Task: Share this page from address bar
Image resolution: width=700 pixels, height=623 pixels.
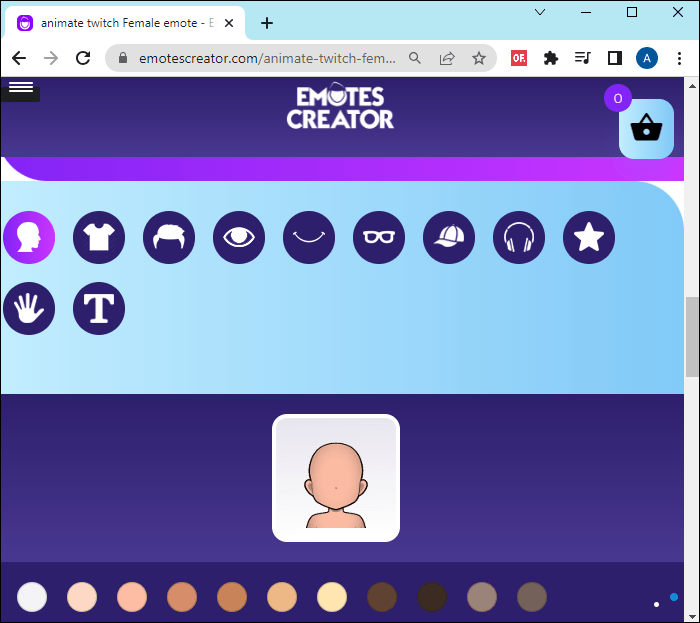Action: (446, 58)
